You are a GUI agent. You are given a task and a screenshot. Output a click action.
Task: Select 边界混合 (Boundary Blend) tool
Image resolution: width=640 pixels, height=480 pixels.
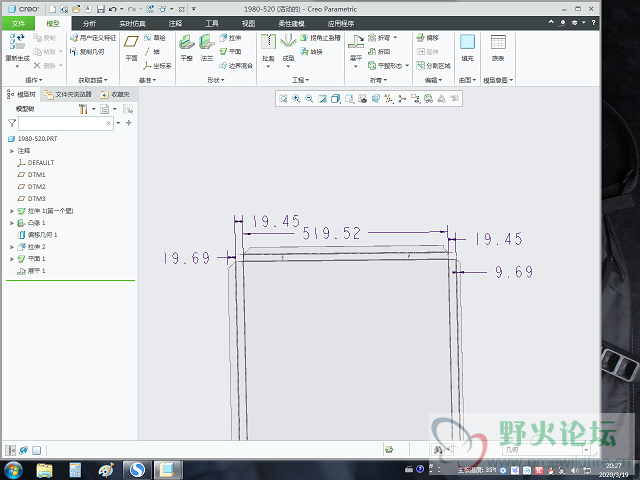(236, 66)
